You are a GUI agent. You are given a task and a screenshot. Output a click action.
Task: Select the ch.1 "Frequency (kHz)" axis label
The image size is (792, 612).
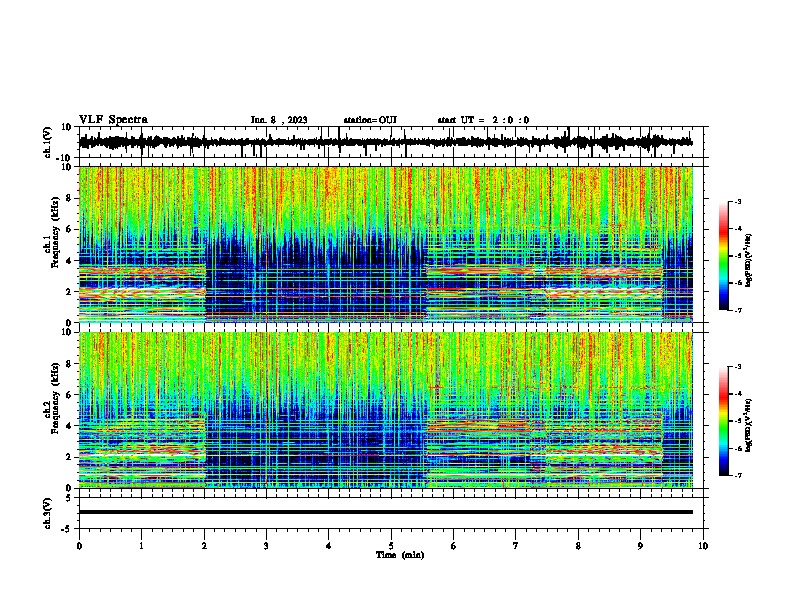click(55, 232)
